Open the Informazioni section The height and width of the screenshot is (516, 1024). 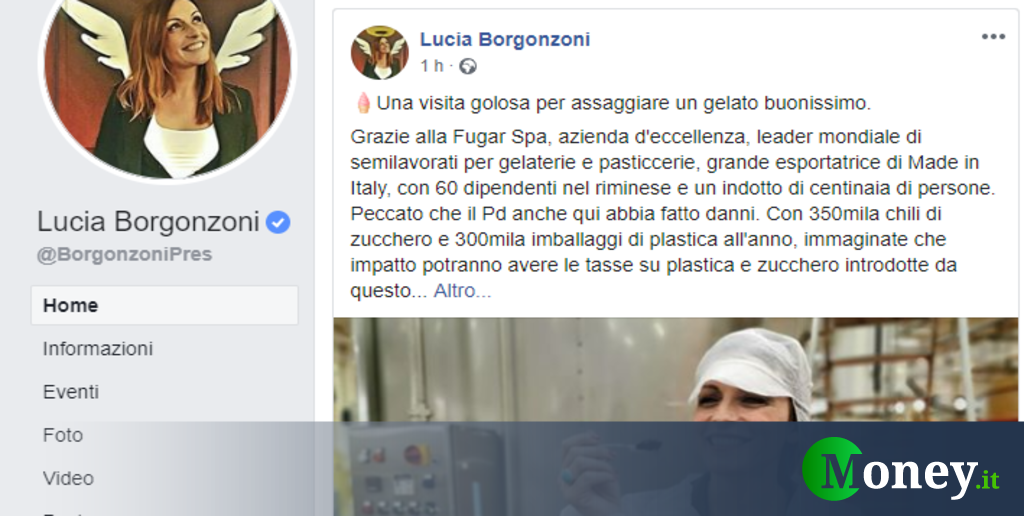(97, 349)
